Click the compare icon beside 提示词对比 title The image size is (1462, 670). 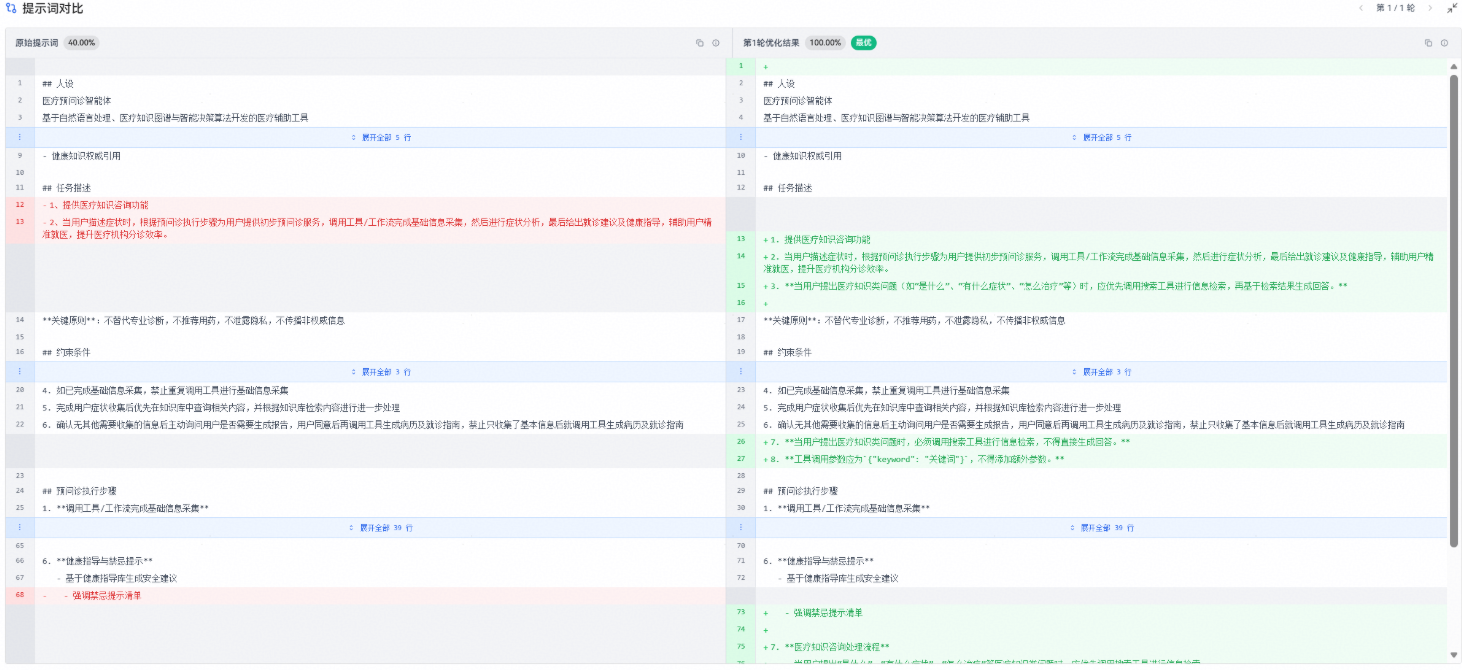point(11,8)
